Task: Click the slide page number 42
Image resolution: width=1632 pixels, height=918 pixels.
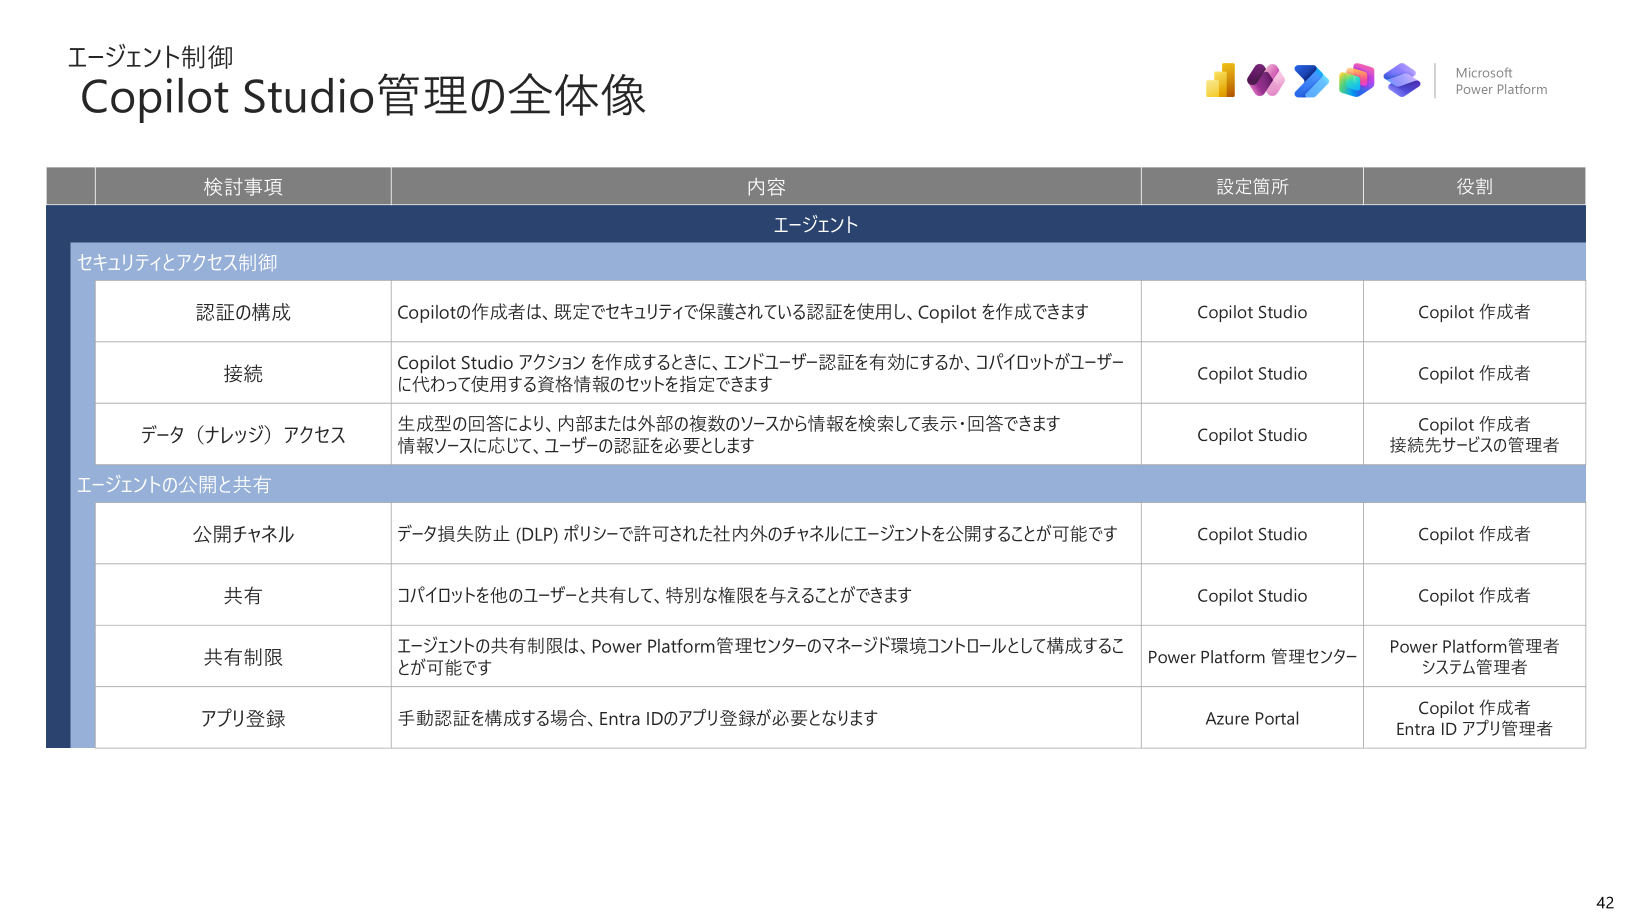Action: pos(1605,902)
